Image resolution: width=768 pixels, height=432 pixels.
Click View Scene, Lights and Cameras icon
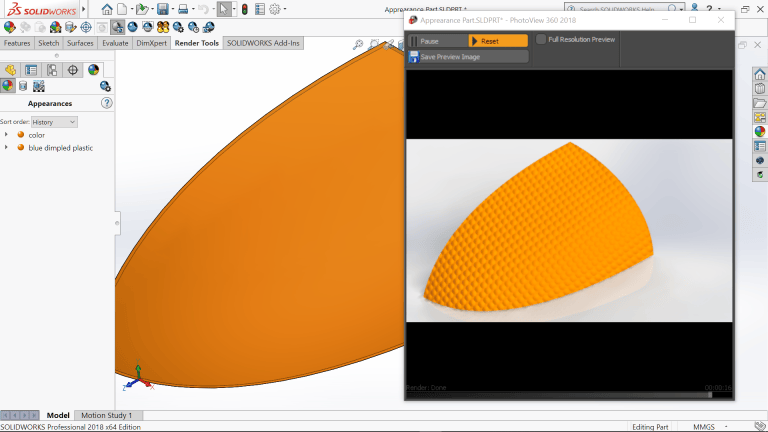coord(39,86)
